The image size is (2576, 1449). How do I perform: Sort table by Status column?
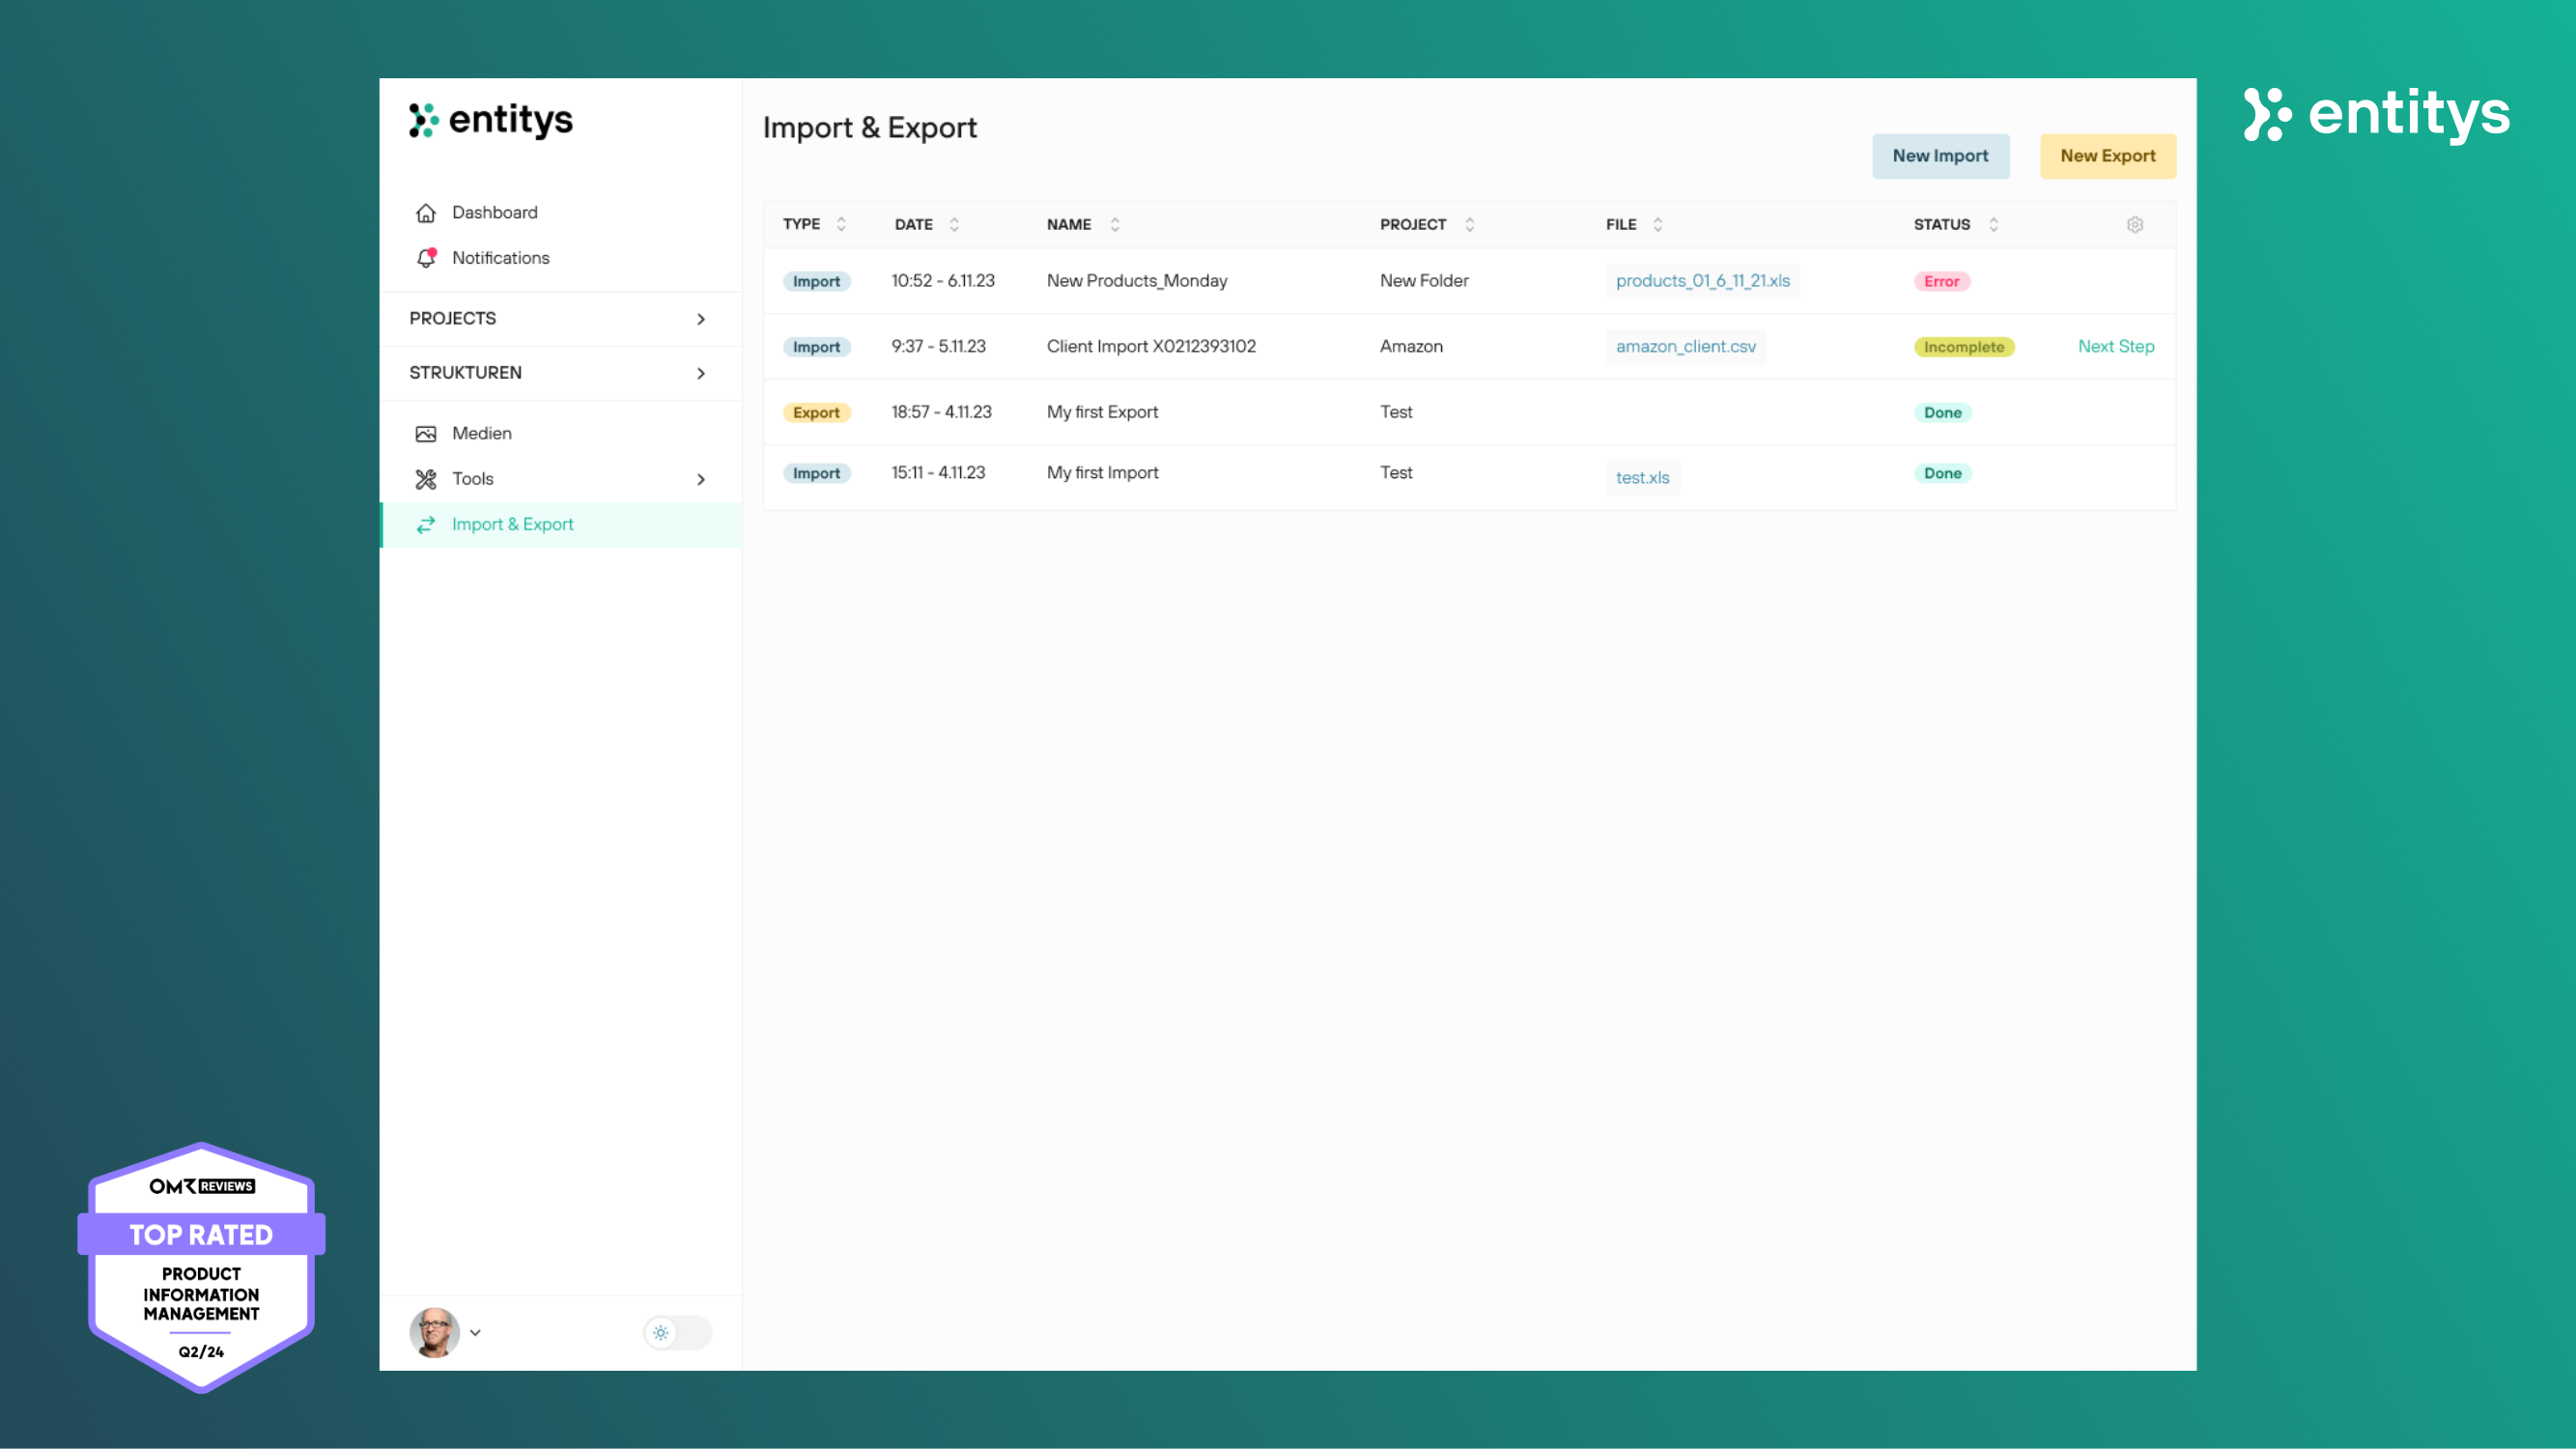pyautogui.click(x=1993, y=224)
